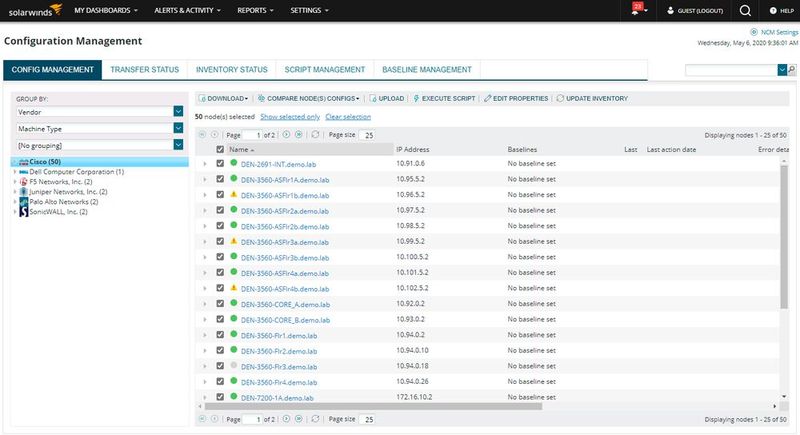Expand the Dell Computer Corporation tree node
Image resolution: width=800 pixels, height=435 pixels.
click(x=14, y=172)
